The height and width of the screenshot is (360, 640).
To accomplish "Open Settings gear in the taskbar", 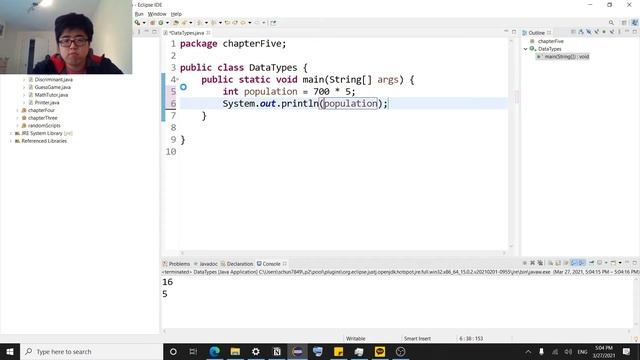I will [x=256, y=351].
